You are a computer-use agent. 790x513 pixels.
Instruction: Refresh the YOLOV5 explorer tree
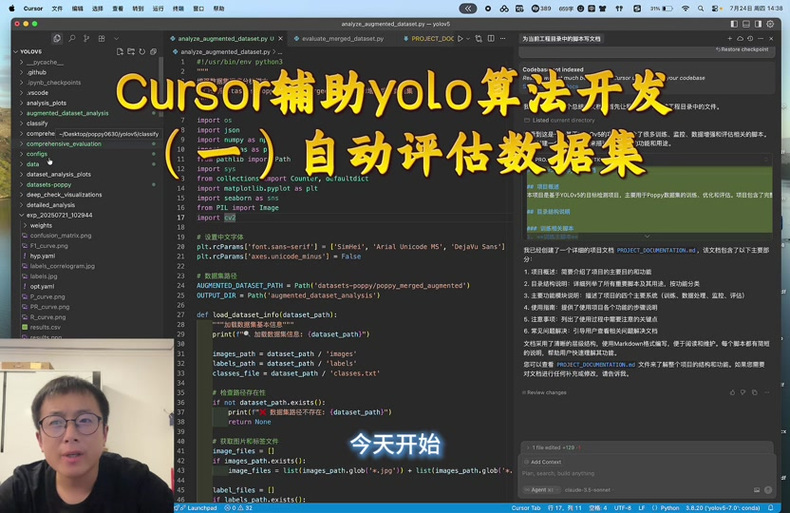pyautogui.click(x=142, y=51)
